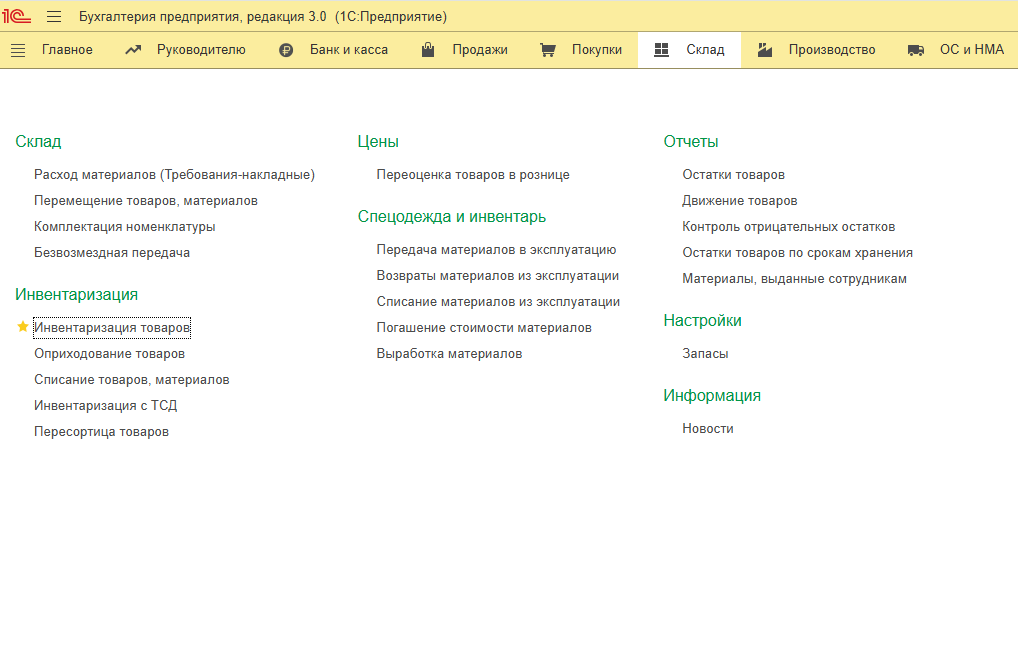Open the hamburger main menu in title bar
This screenshot has width=1018, height=661.
pyautogui.click(x=54, y=17)
